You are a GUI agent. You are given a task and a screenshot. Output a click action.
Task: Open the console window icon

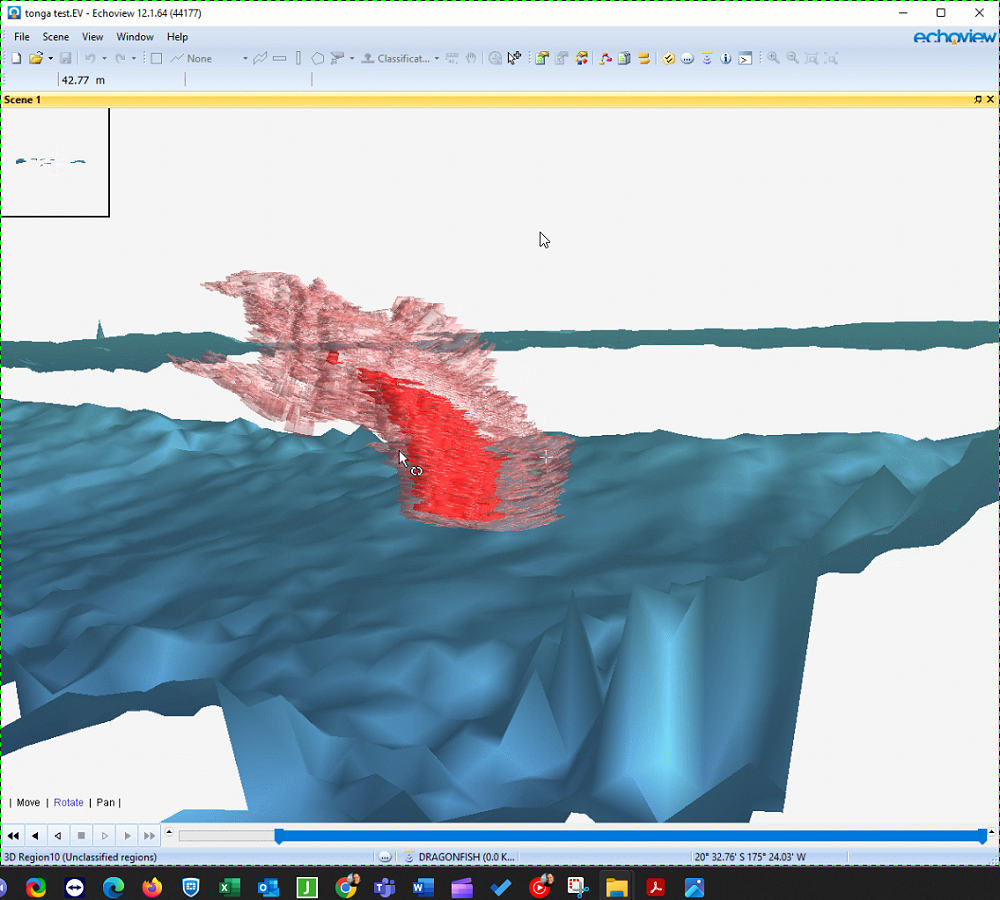[745, 58]
